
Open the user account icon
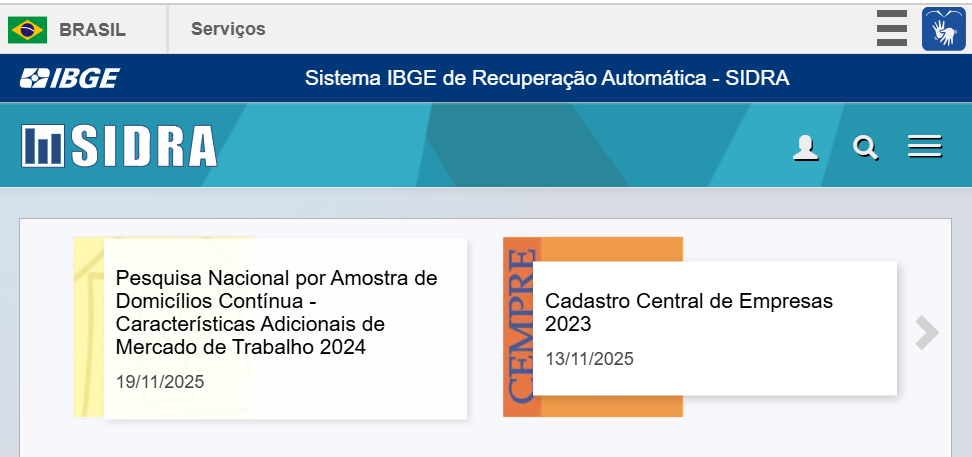805,148
